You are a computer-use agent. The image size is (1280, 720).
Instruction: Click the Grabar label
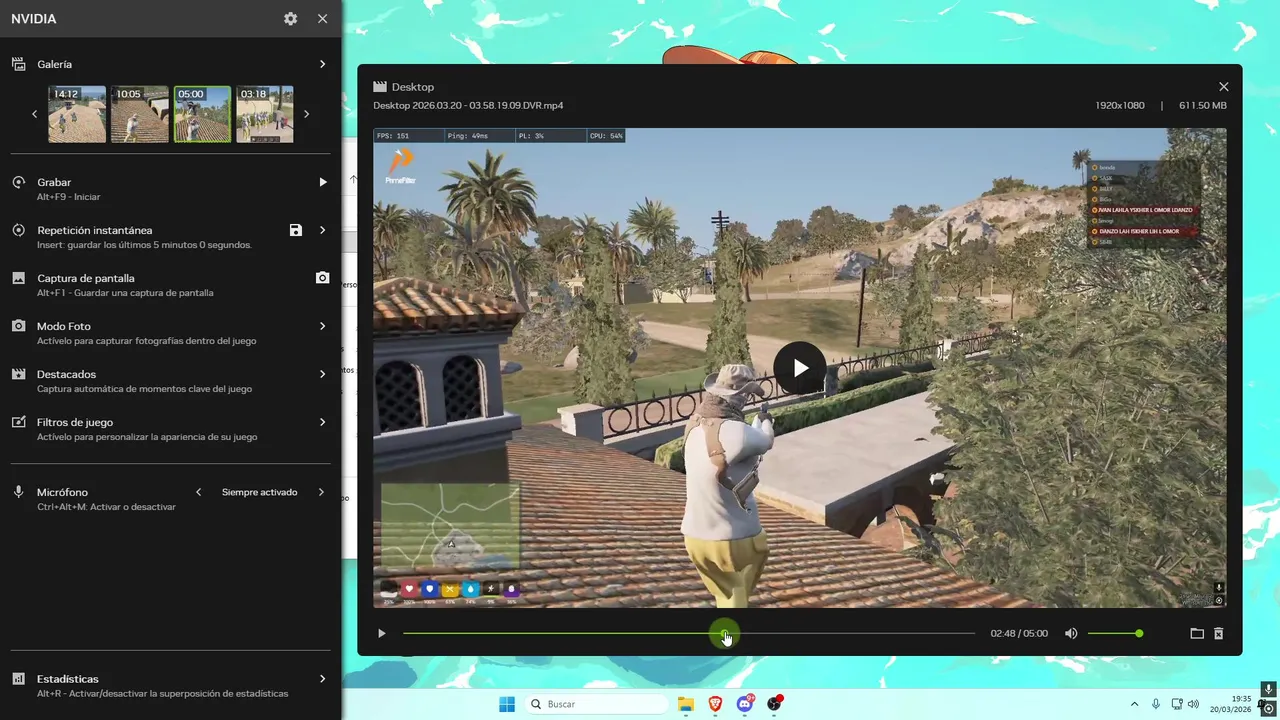(x=54, y=182)
